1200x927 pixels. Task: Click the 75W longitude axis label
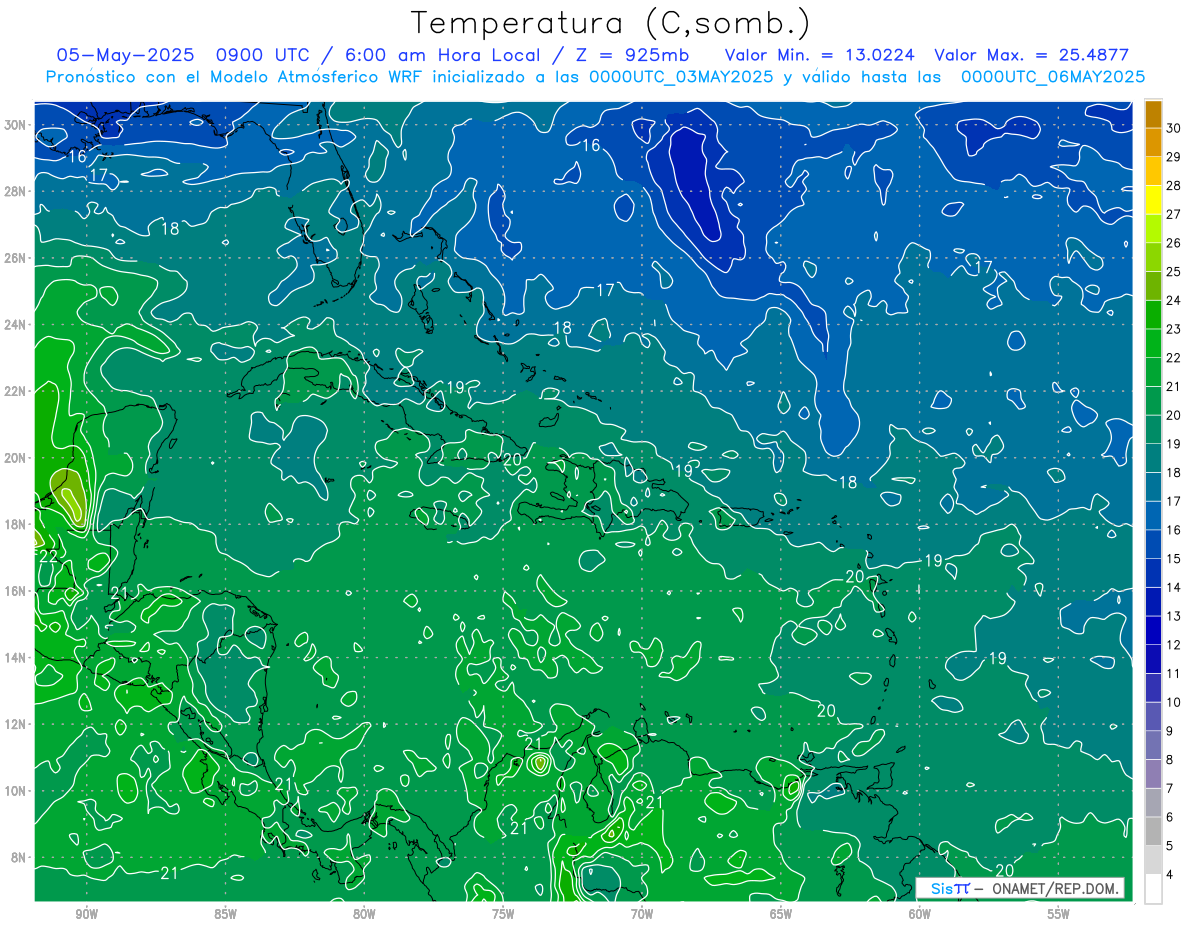pyautogui.click(x=503, y=915)
